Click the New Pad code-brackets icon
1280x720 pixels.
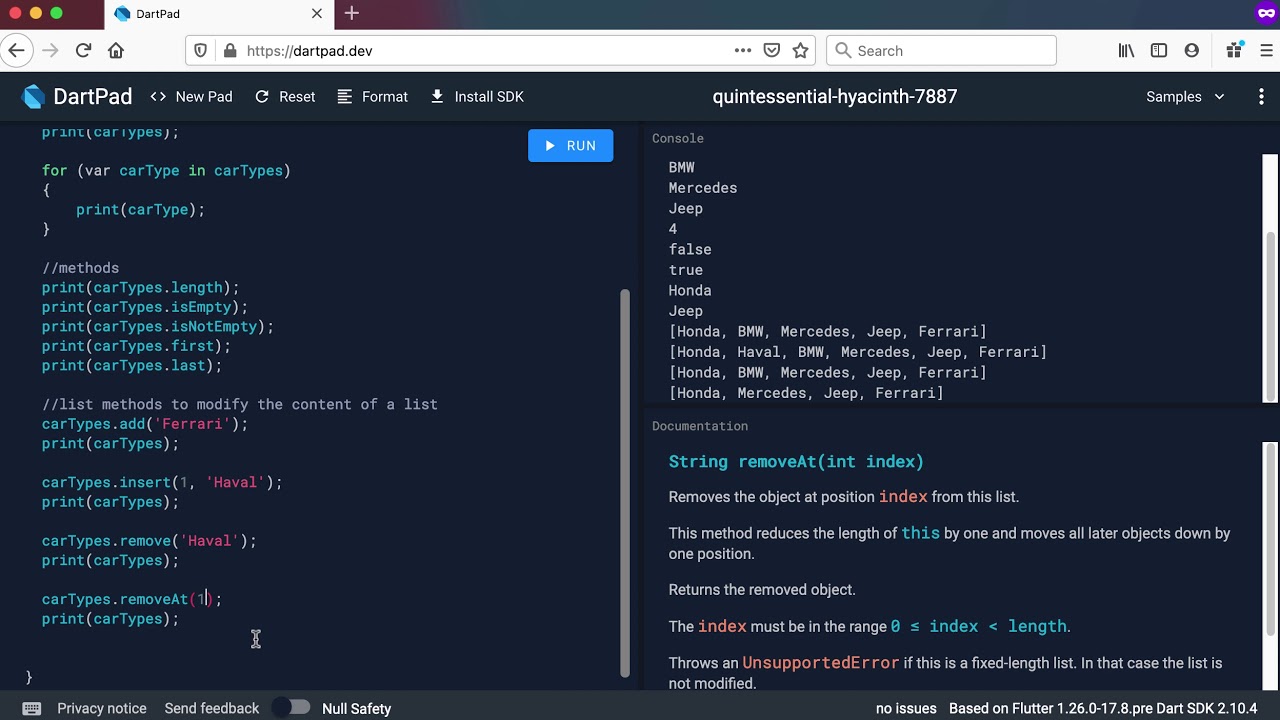coord(158,97)
